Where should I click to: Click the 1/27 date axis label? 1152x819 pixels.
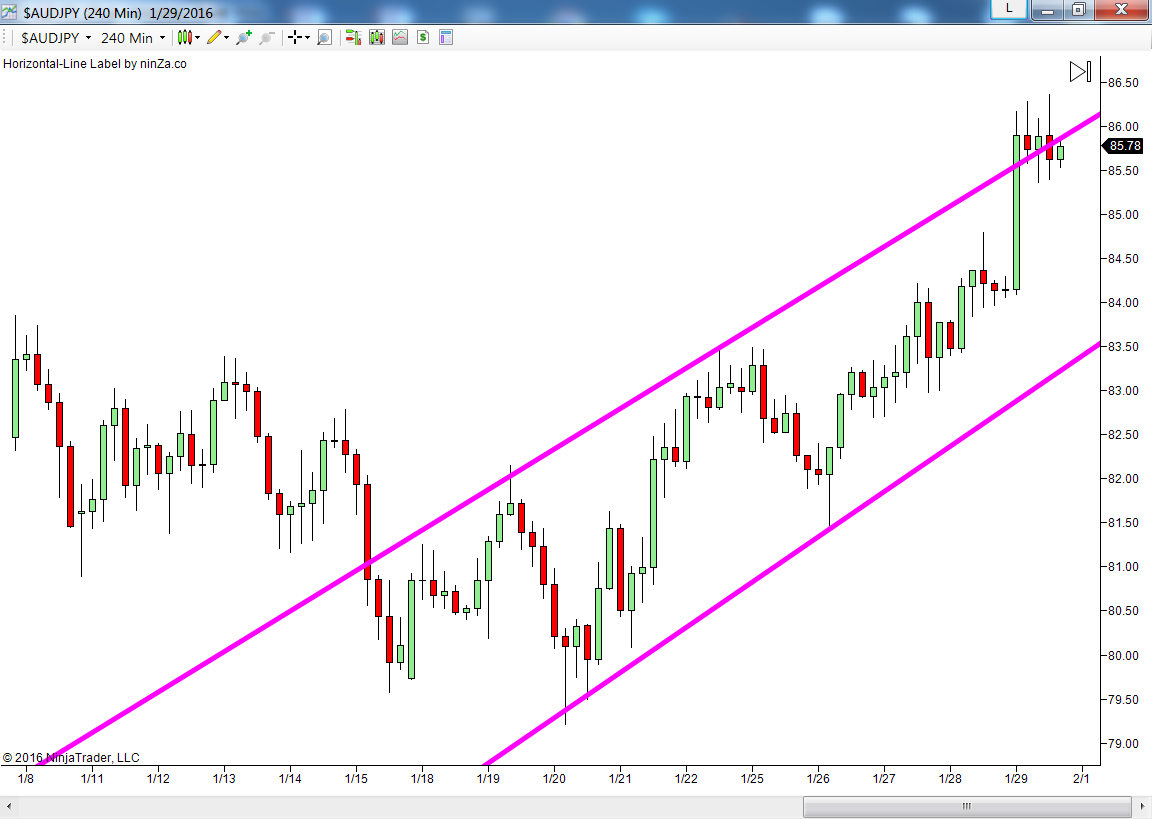[885, 778]
